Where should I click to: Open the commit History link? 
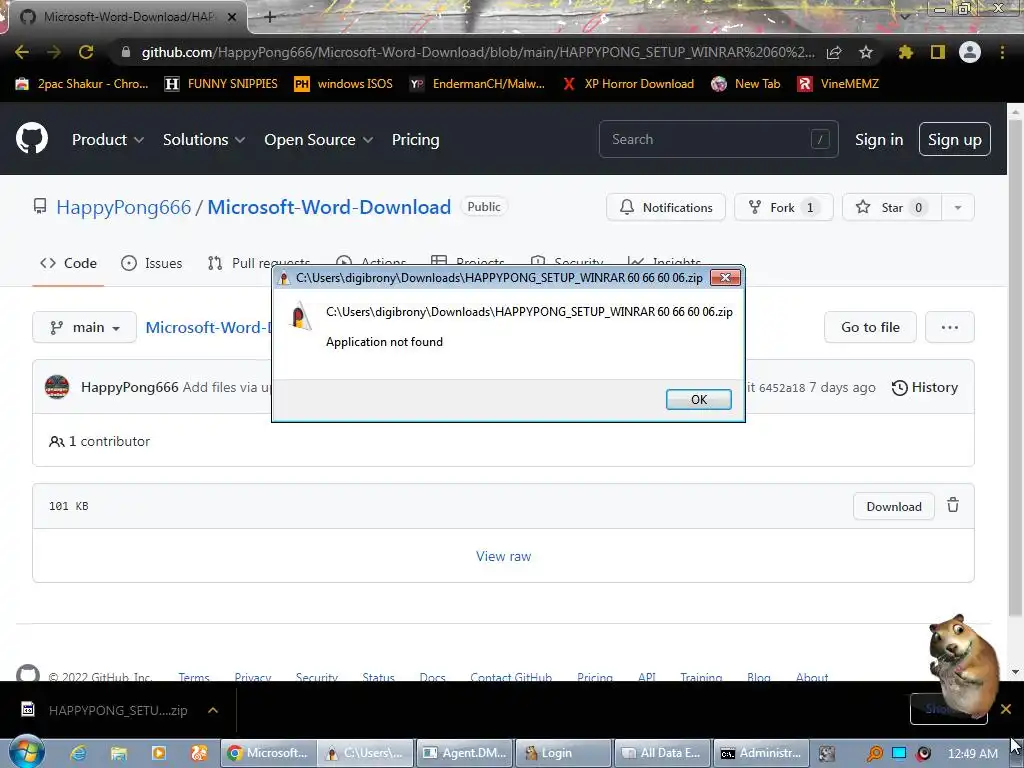[925, 387]
